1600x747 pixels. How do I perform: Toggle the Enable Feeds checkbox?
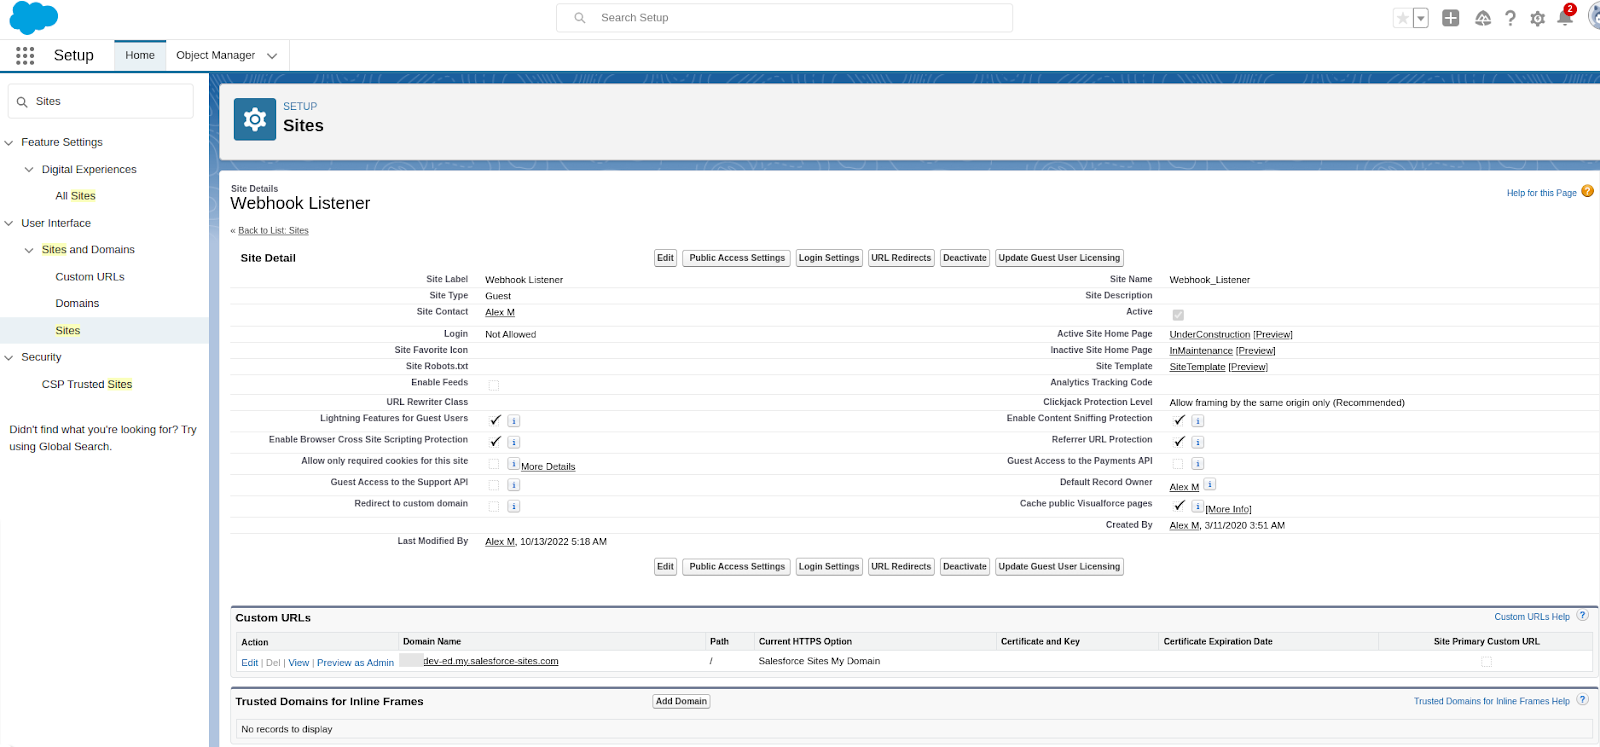[x=494, y=385]
